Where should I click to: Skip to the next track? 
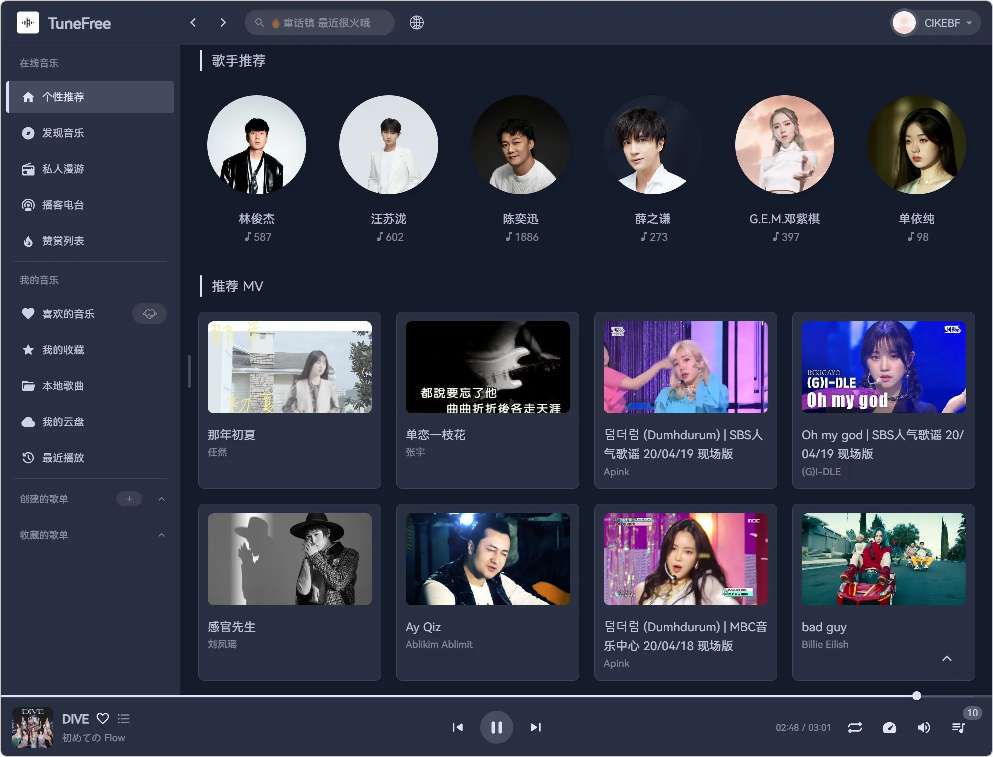(536, 727)
